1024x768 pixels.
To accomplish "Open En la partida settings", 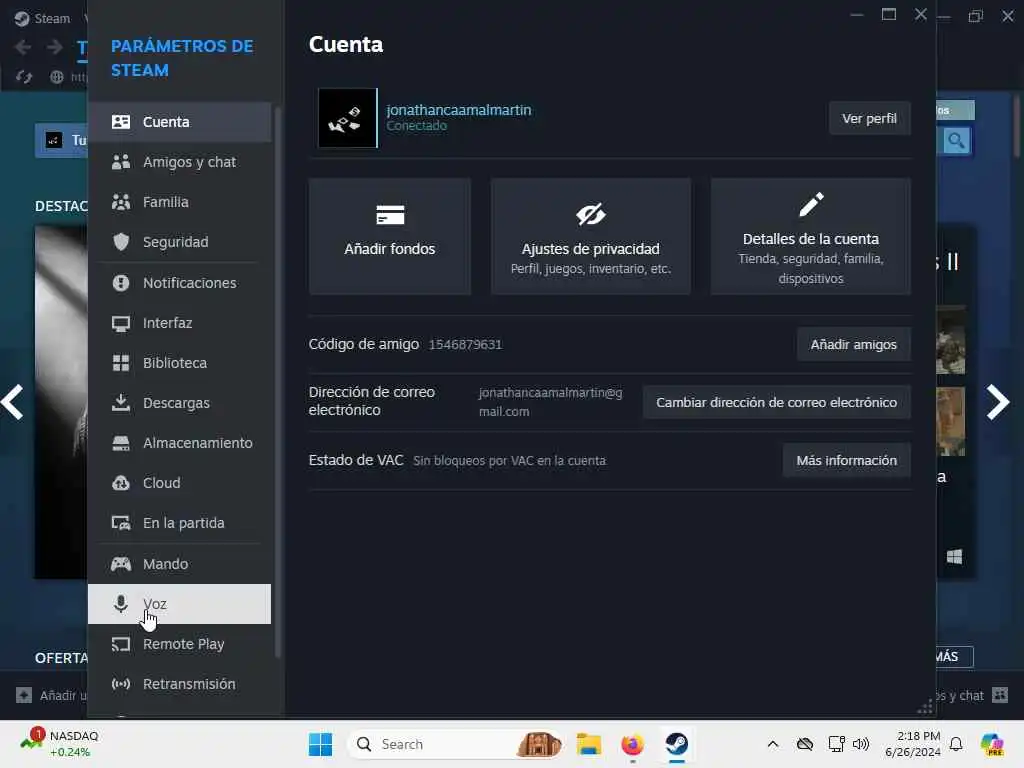I will [x=180, y=523].
